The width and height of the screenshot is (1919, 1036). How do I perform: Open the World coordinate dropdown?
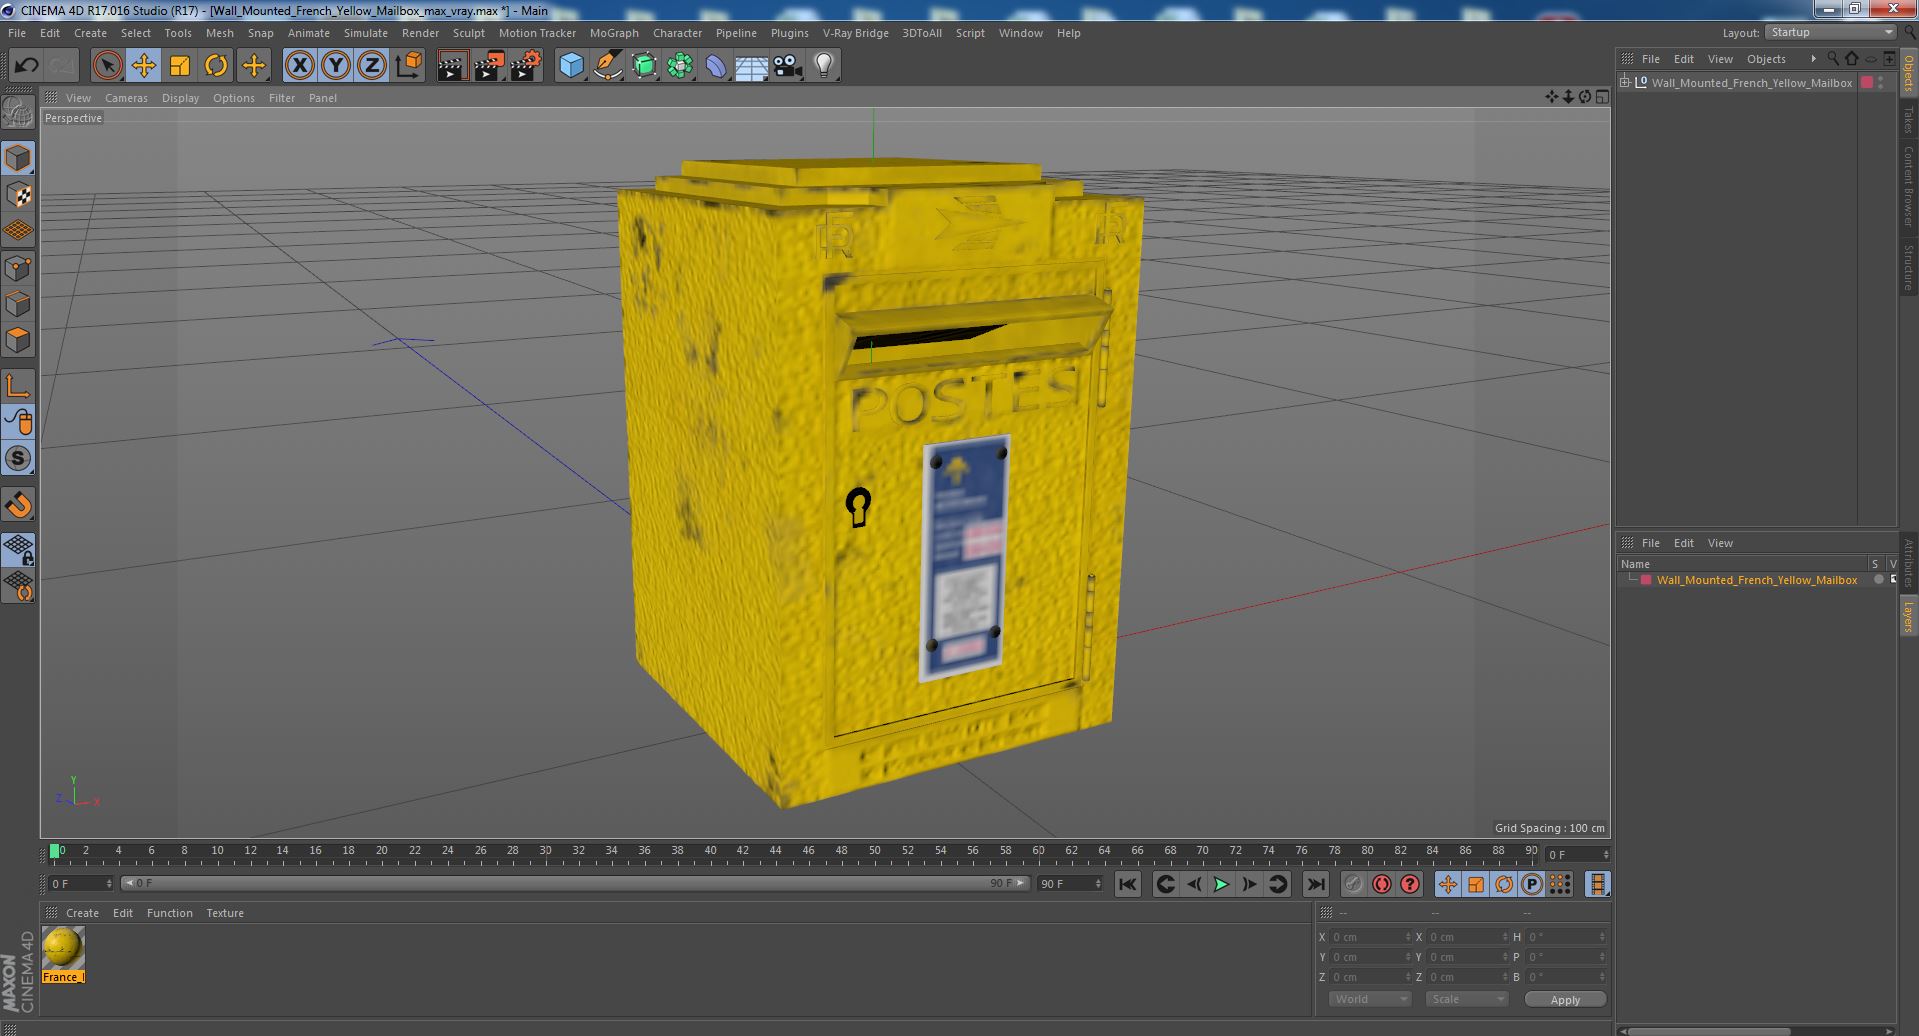click(x=1369, y=999)
